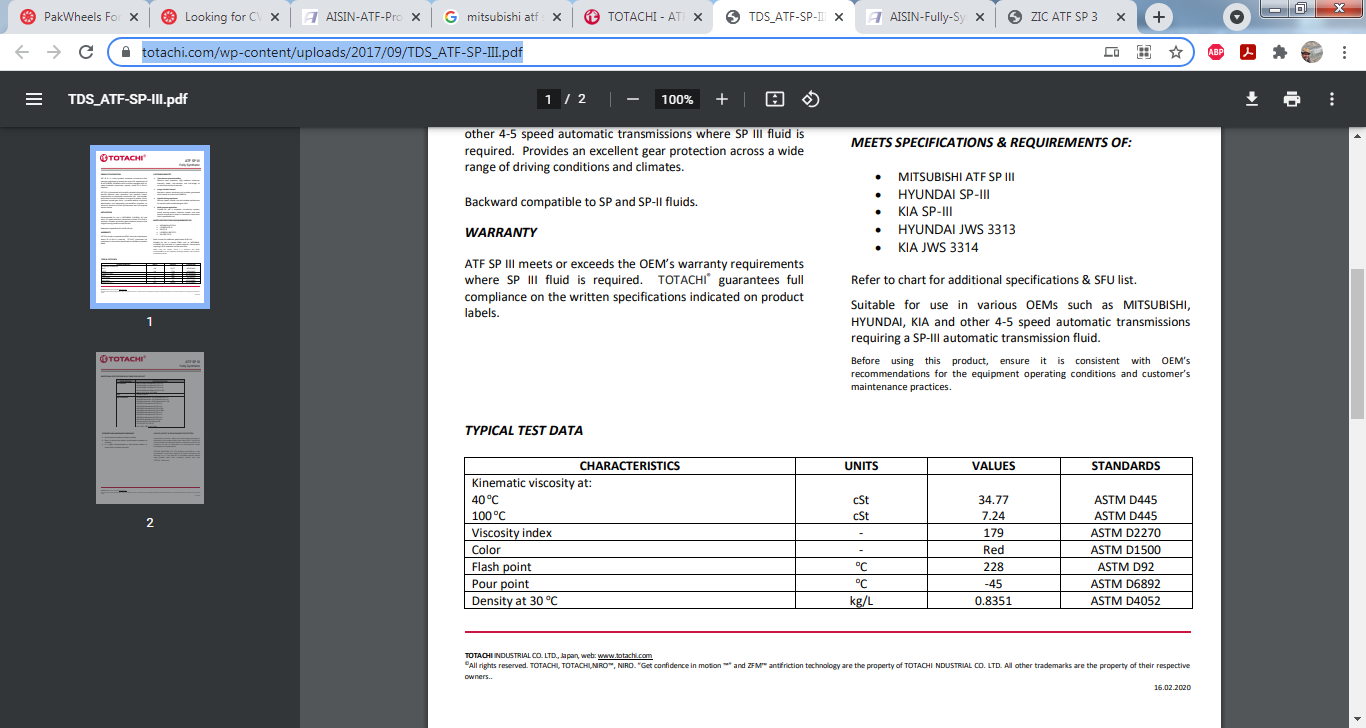This screenshot has width=1366, height=728.
Task: Select page 1 thumbnail in sidebar
Action: (150, 227)
